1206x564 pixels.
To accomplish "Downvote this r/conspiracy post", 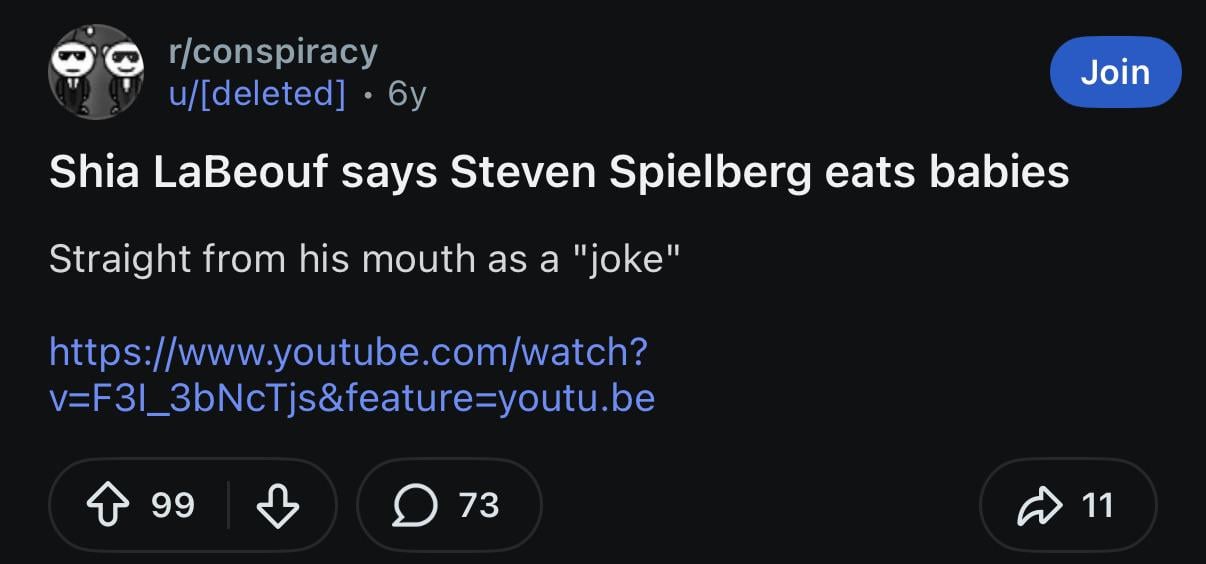I will coord(277,506).
